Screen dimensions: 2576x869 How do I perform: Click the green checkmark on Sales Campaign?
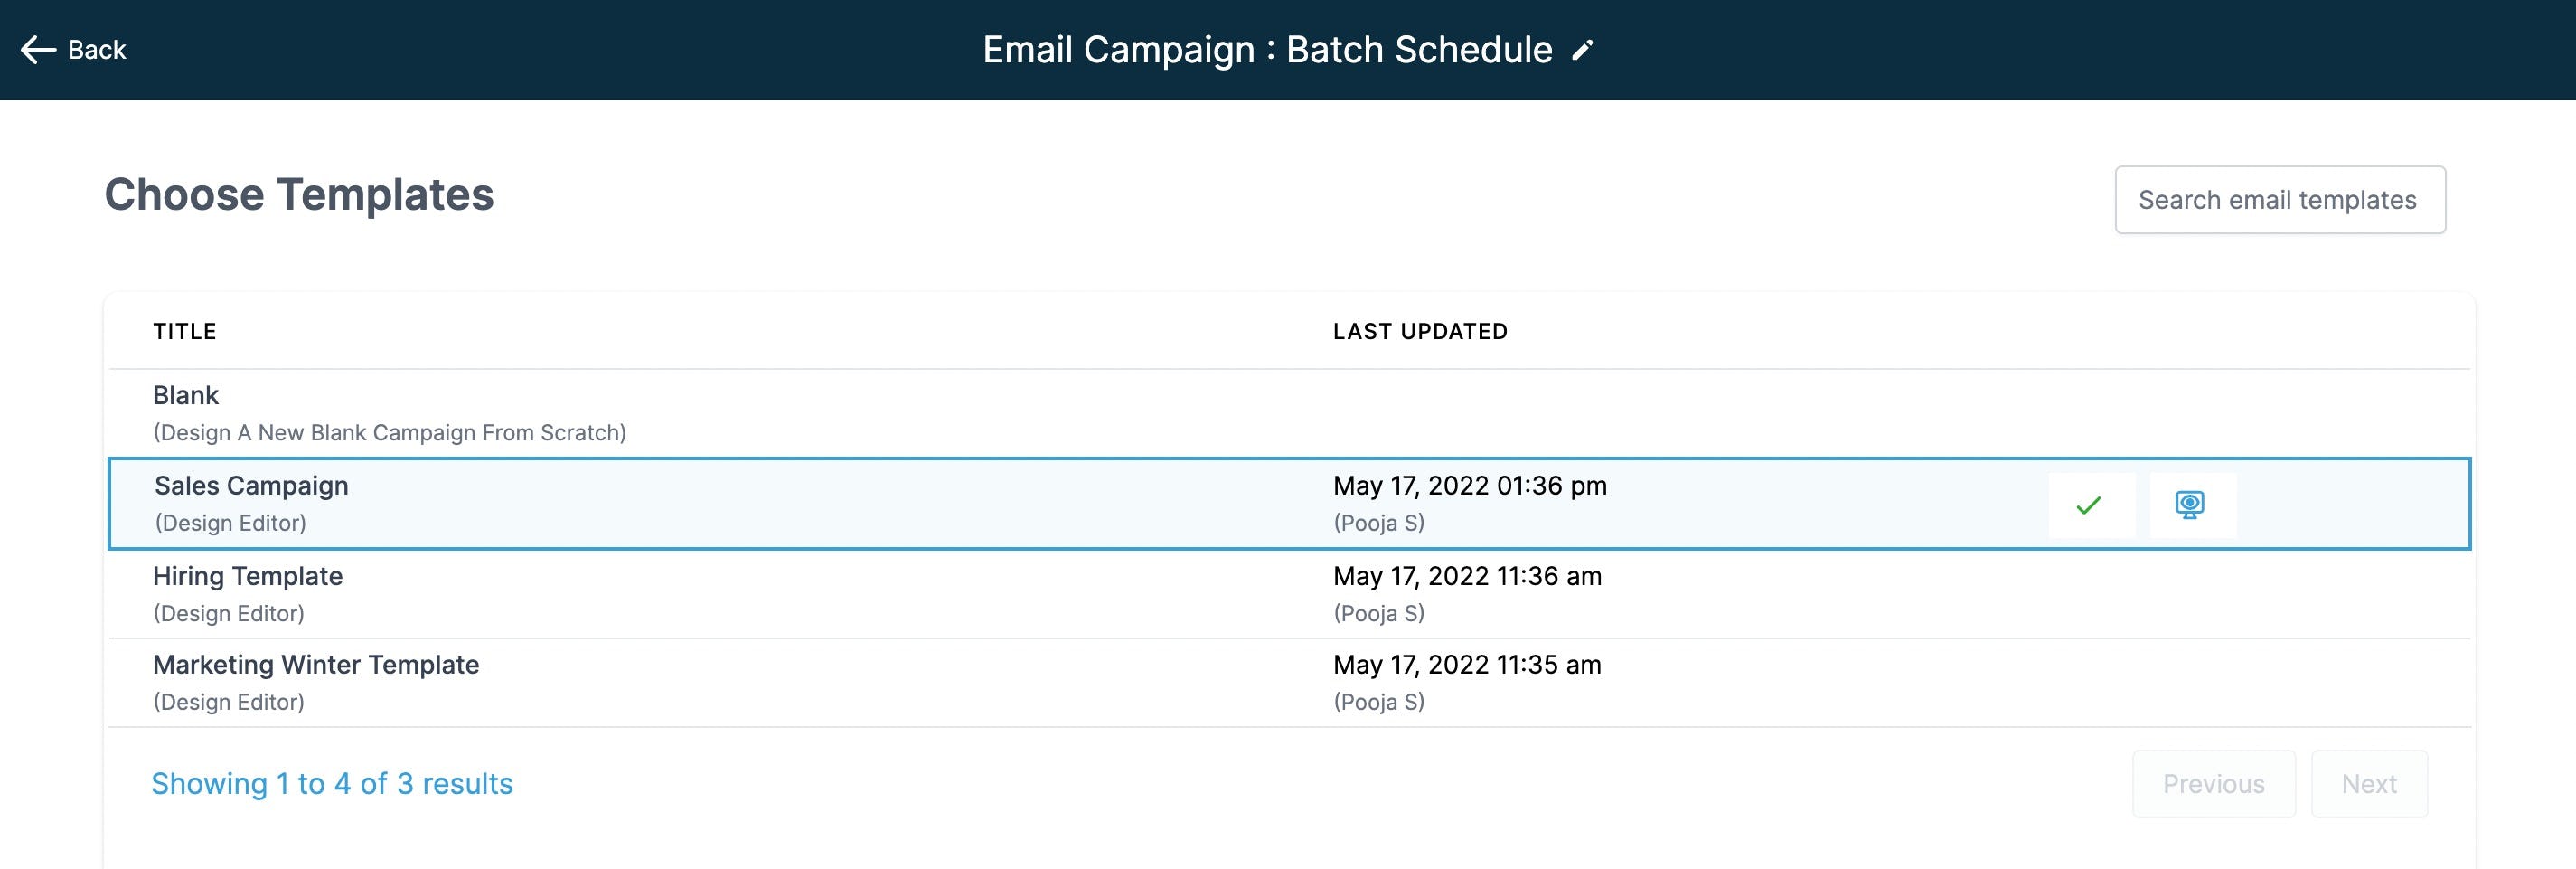(2089, 505)
